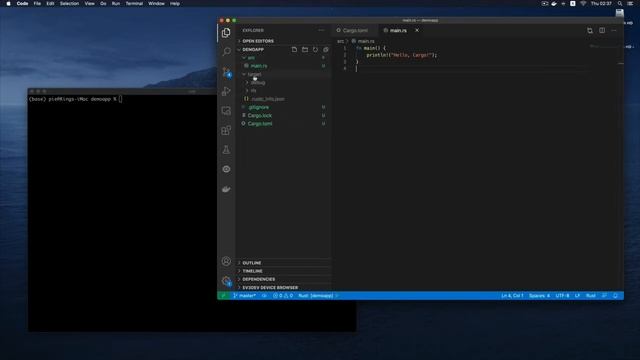
Task: Open the Remote Explorer icon in activity bar
Action: [226, 111]
